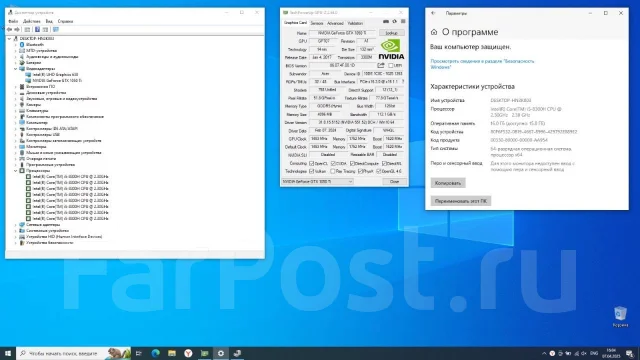
Task: Toggle the PhysX checkbox
Action: [x=360, y=171]
